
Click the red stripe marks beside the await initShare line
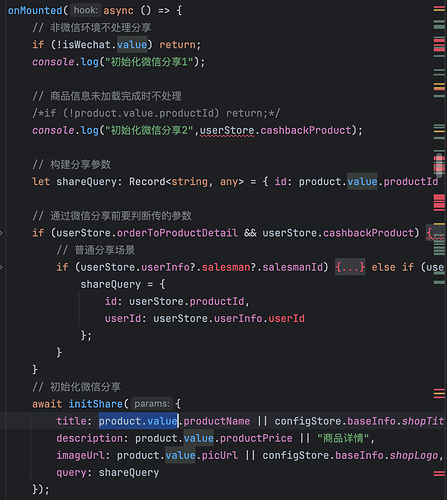(x=439, y=393)
